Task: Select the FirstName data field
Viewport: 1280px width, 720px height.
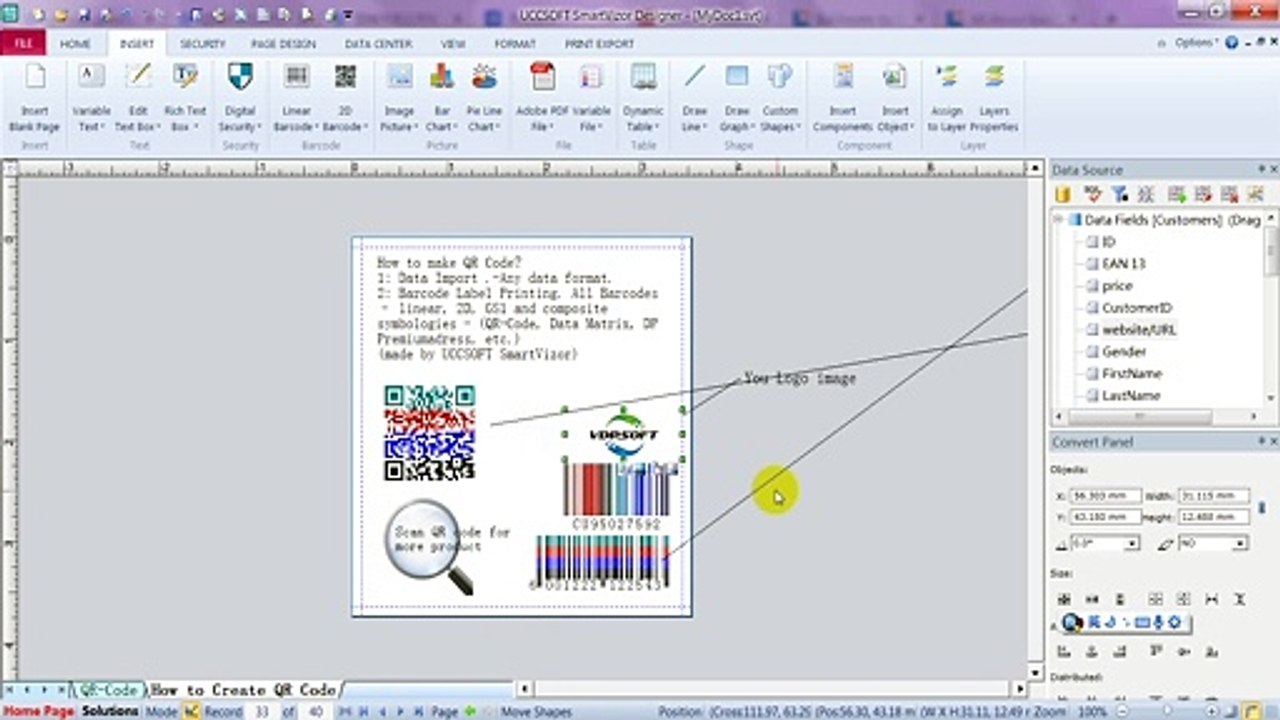Action: click(1131, 374)
